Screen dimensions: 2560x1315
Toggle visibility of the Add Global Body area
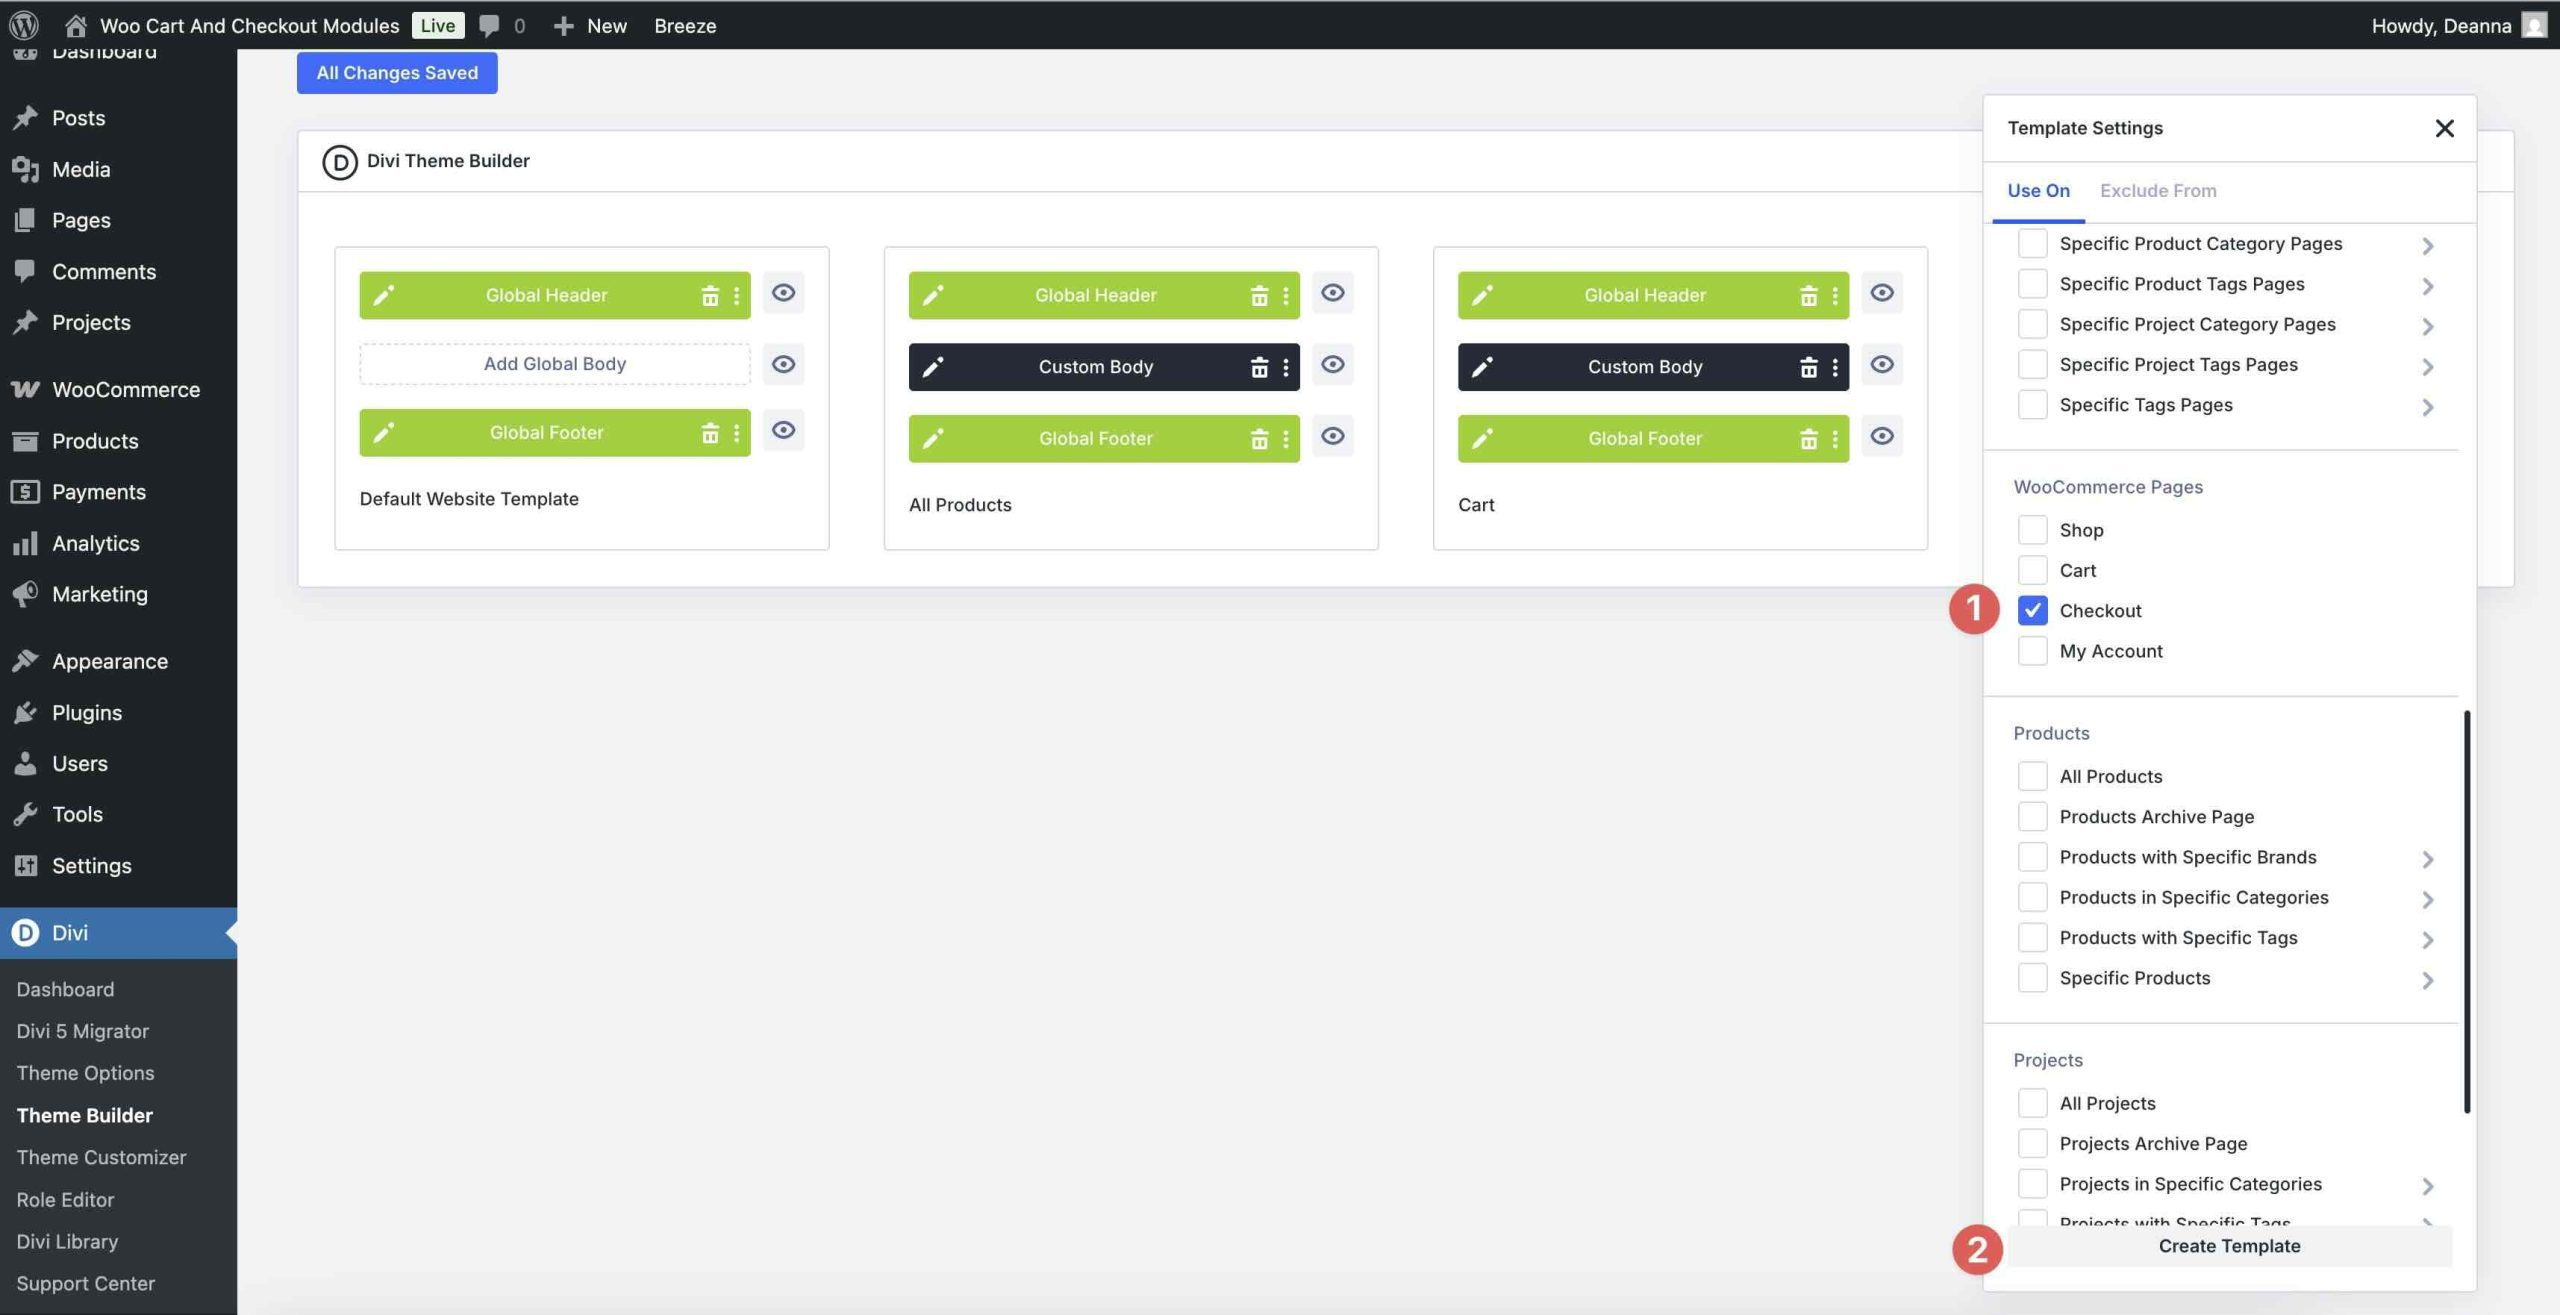784,364
